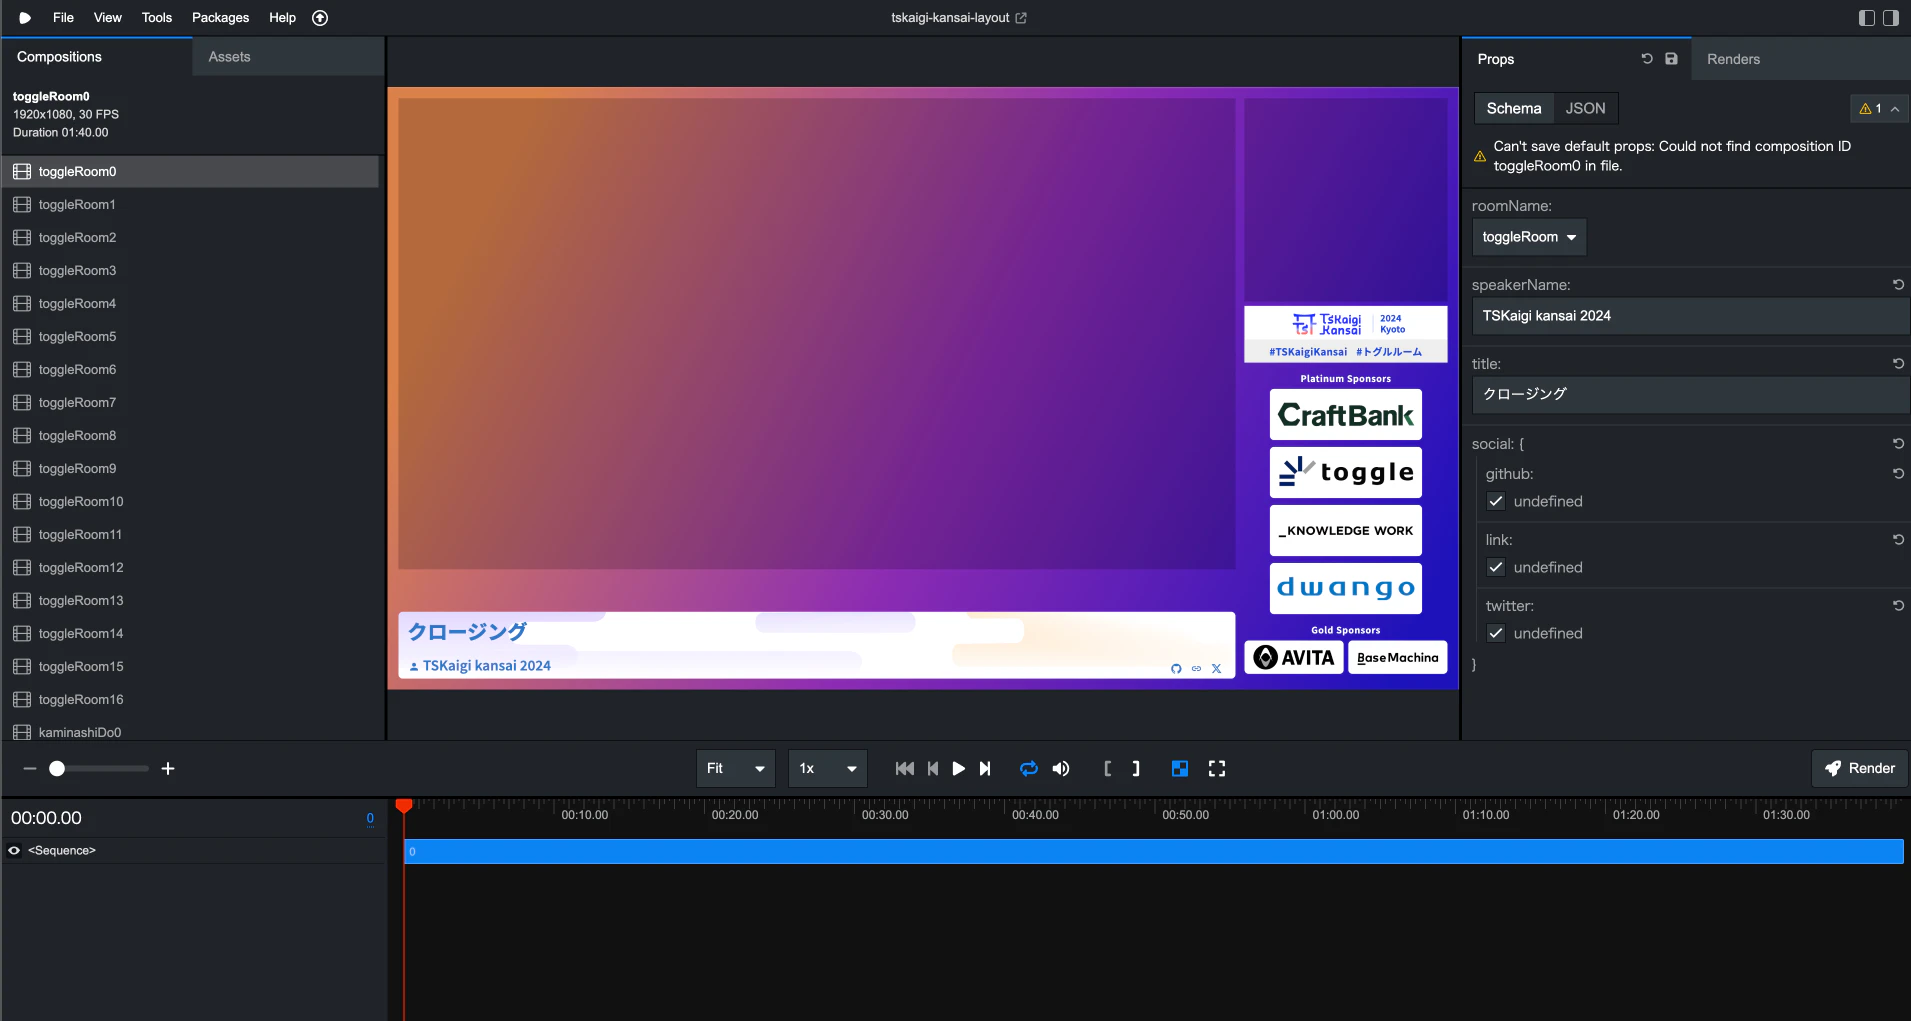Switch to the JSON props view

click(1585, 108)
